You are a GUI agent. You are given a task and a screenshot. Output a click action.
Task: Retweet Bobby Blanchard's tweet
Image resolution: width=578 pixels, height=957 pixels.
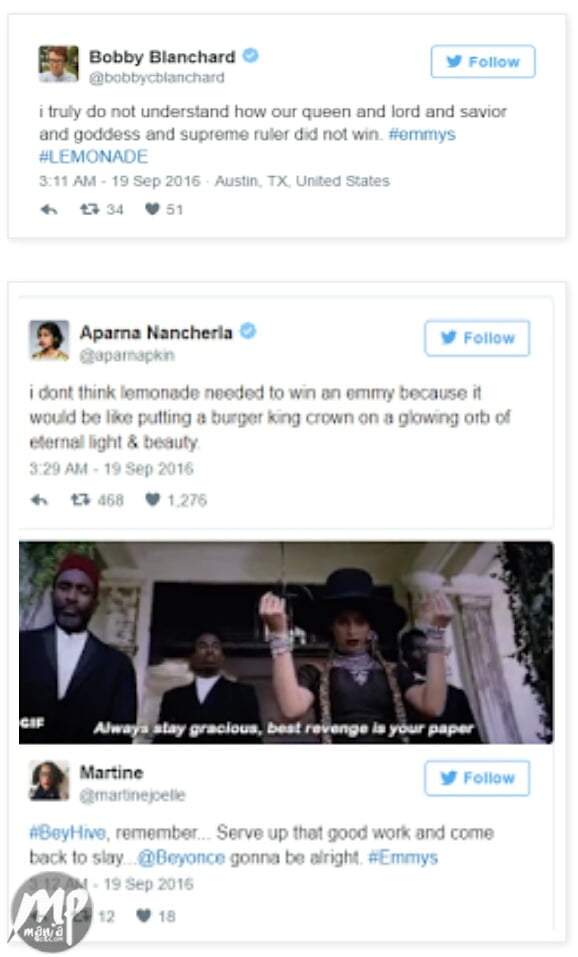coord(90,209)
